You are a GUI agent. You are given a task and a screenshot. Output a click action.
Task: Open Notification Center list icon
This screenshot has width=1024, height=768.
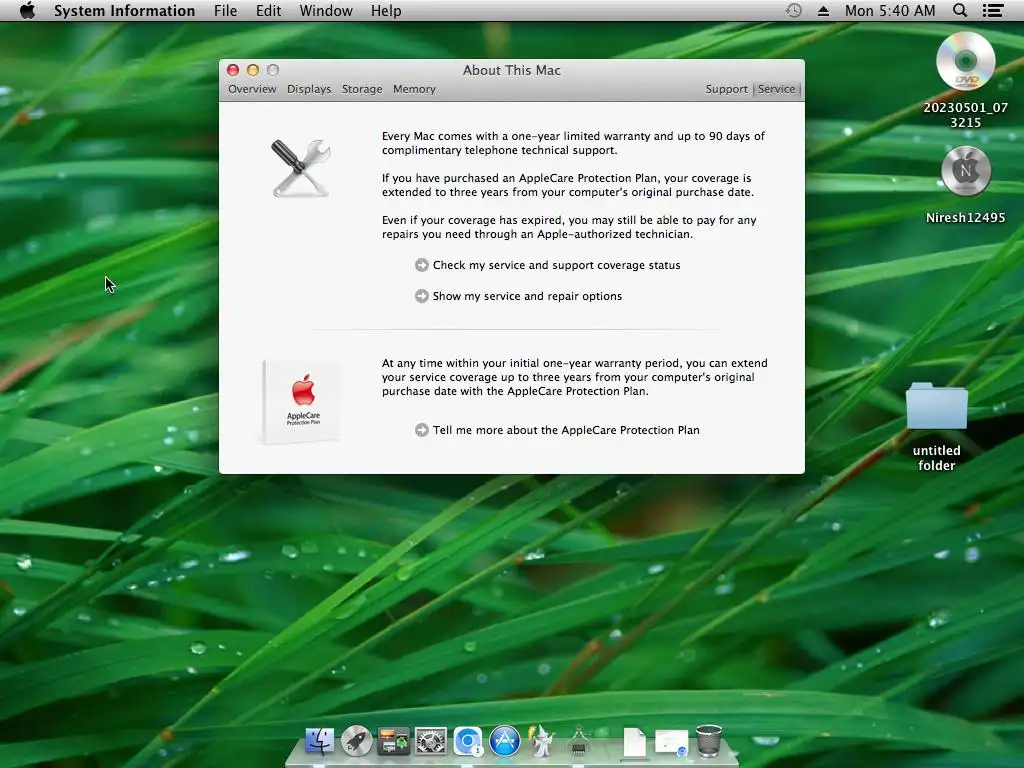pos(993,10)
